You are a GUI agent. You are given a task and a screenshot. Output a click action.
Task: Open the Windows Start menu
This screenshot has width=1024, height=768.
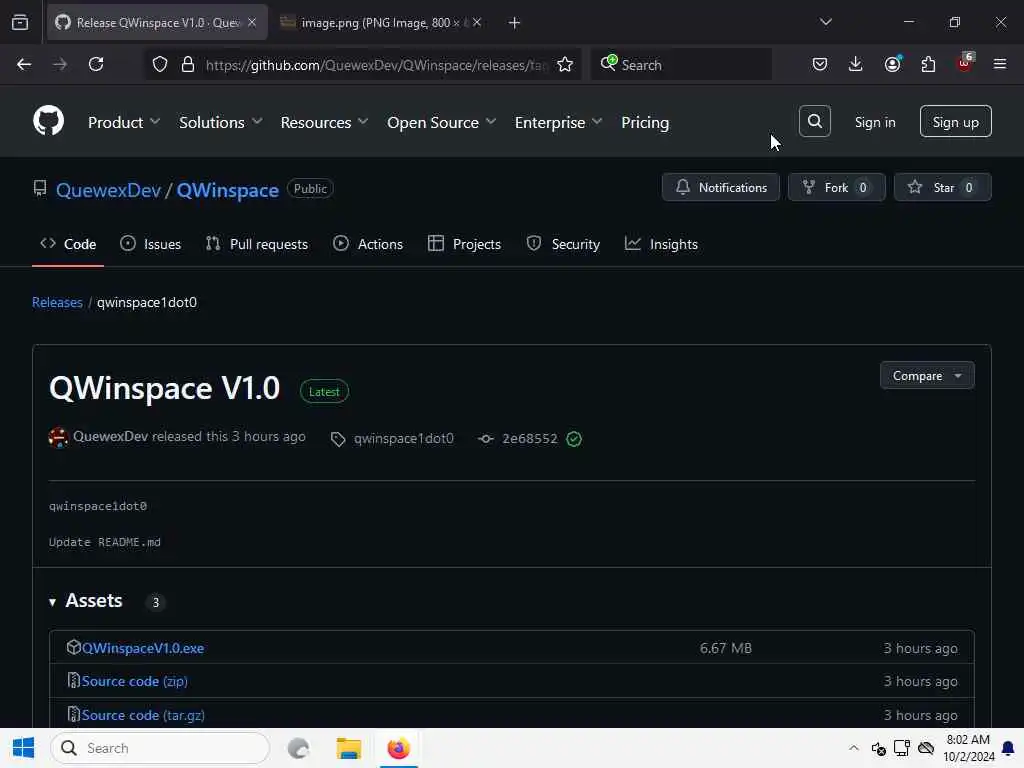click(x=23, y=748)
